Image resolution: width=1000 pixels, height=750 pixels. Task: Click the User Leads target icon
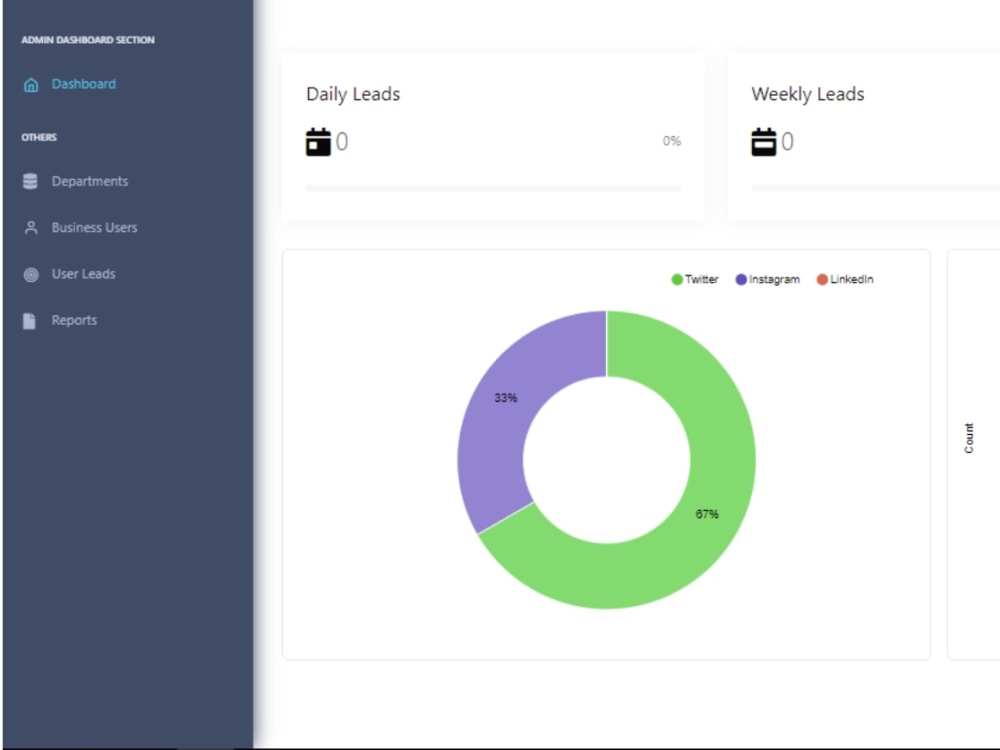pyautogui.click(x=31, y=275)
